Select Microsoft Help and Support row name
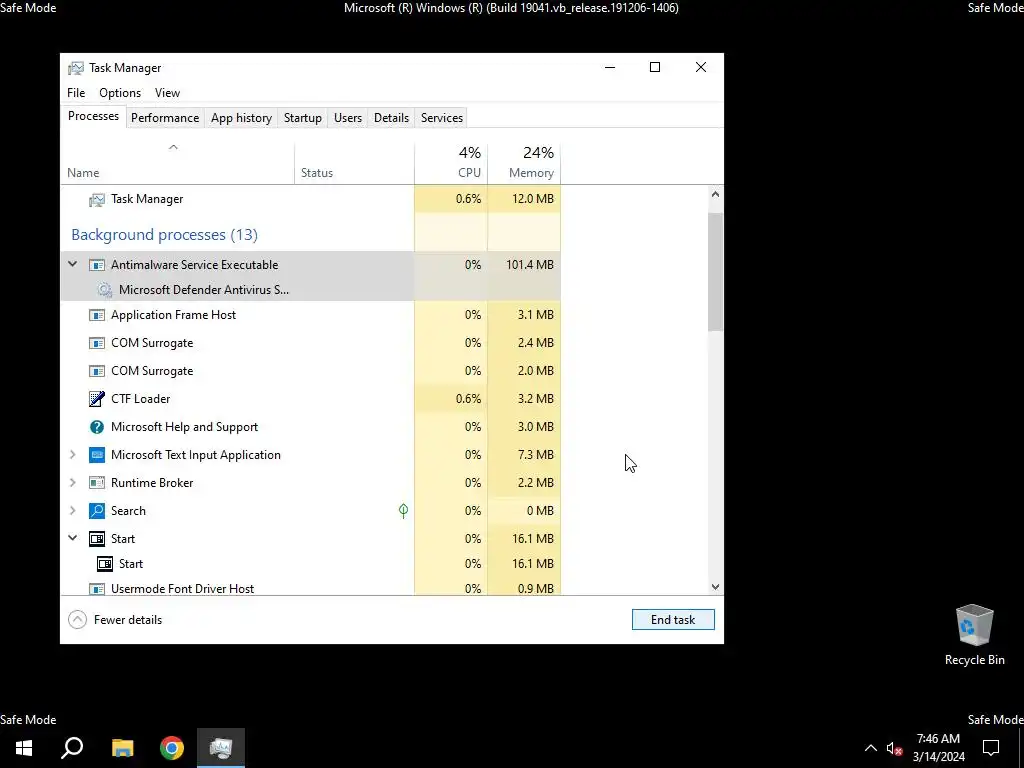The width and height of the screenshot is (1024, 768). pos(184,427)
